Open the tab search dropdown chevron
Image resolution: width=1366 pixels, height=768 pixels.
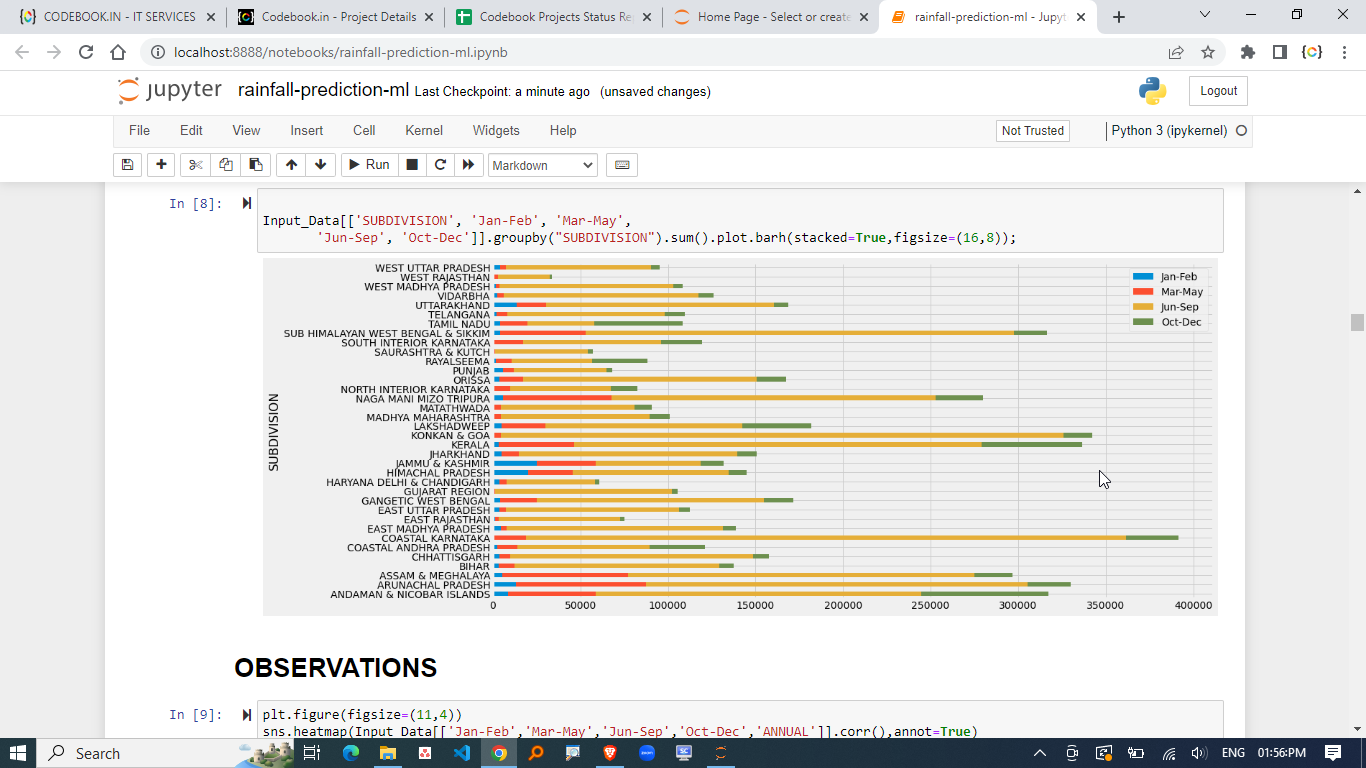(1205, 15)
